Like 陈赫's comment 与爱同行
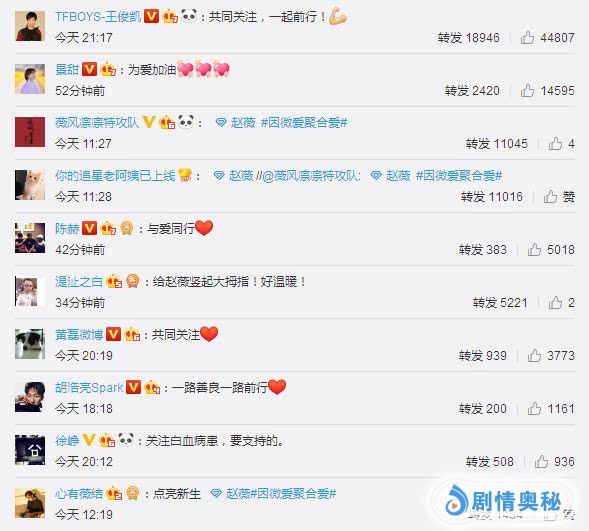Screen dimensions: 589x531 point(534,250)
